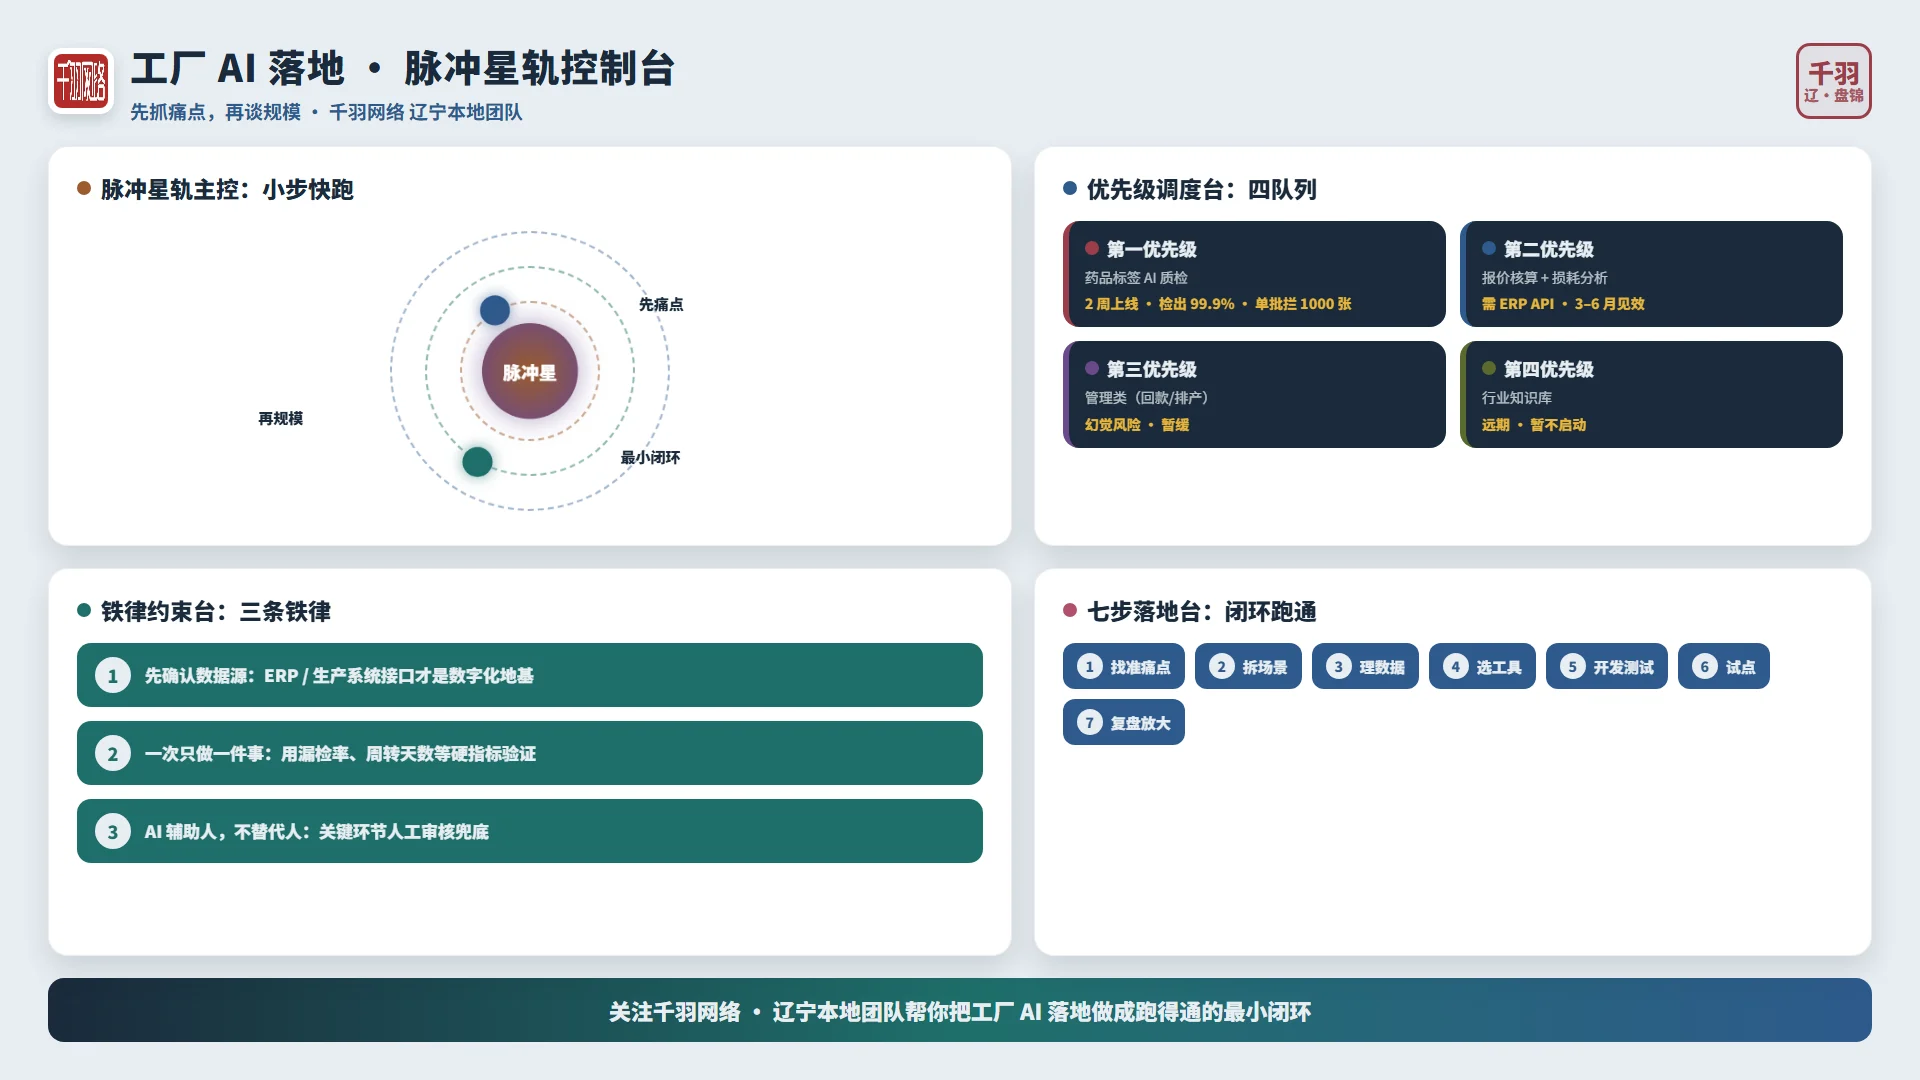The height and width of the screenshot is (1080, 1920).
Task: Click the green dot beside 第四优先级
Action: pyautogui.click(x=1489, y=368)
